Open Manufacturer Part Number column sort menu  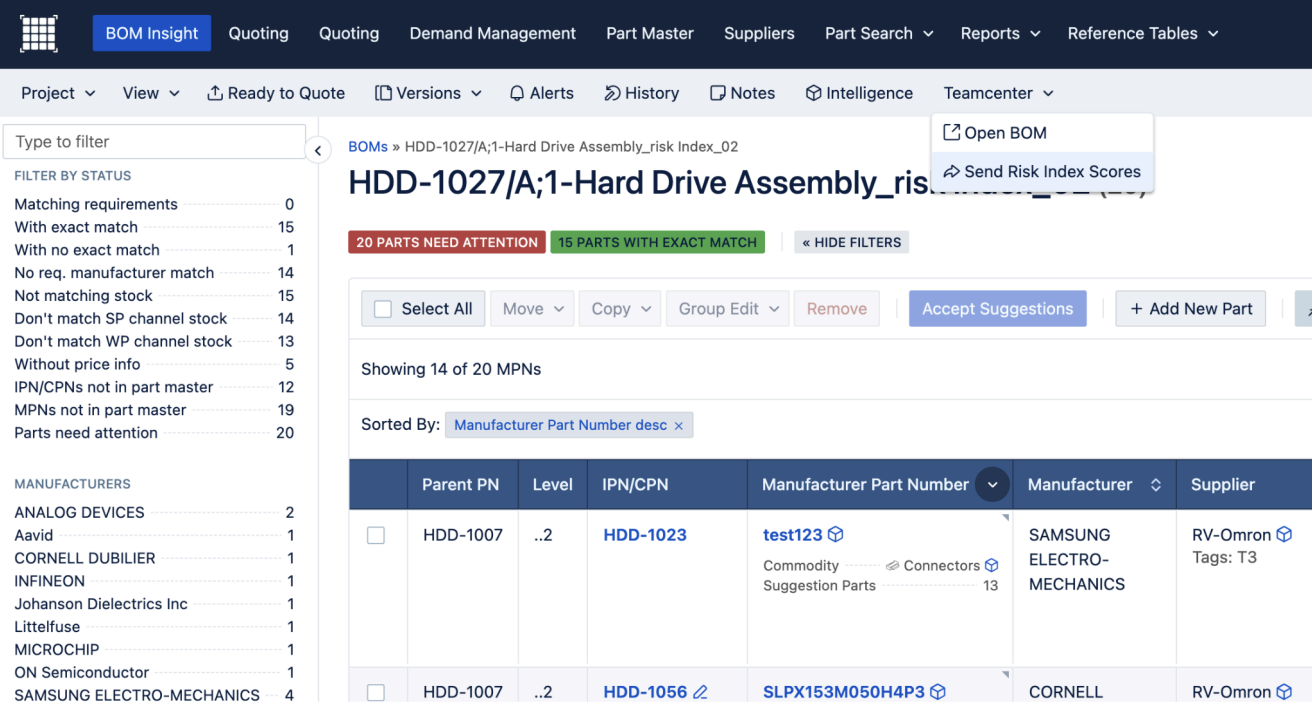coord(992,485)
